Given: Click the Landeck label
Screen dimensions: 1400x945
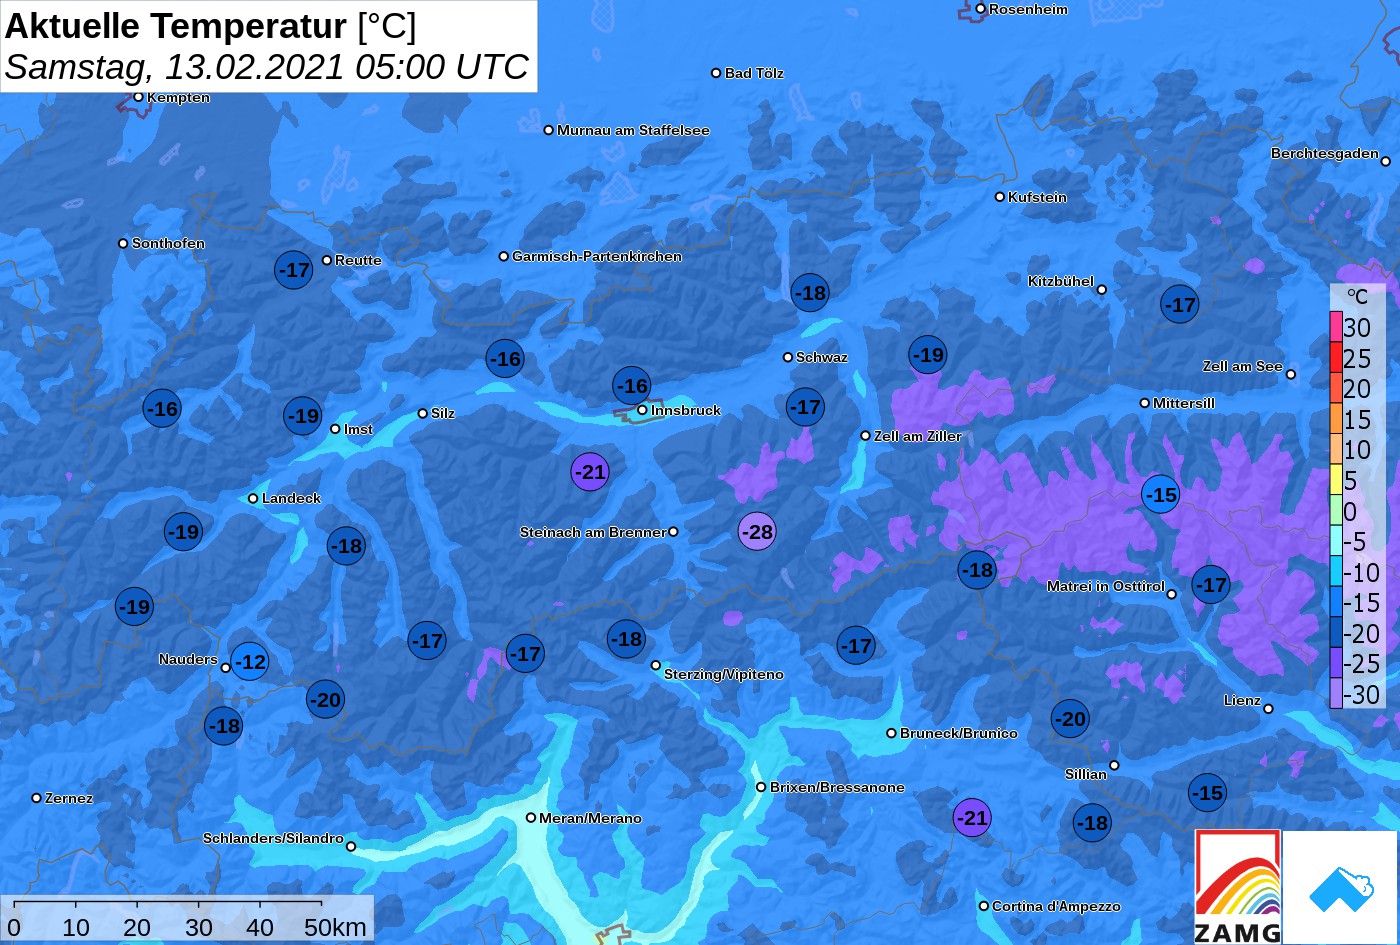Looking at the screenshot, I should pyautogui.click(x=291, y=498).
